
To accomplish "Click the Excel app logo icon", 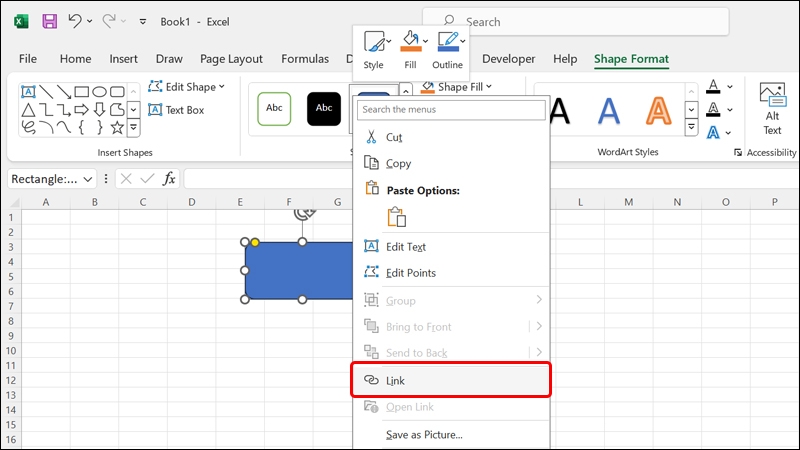I will pos(21,21).
